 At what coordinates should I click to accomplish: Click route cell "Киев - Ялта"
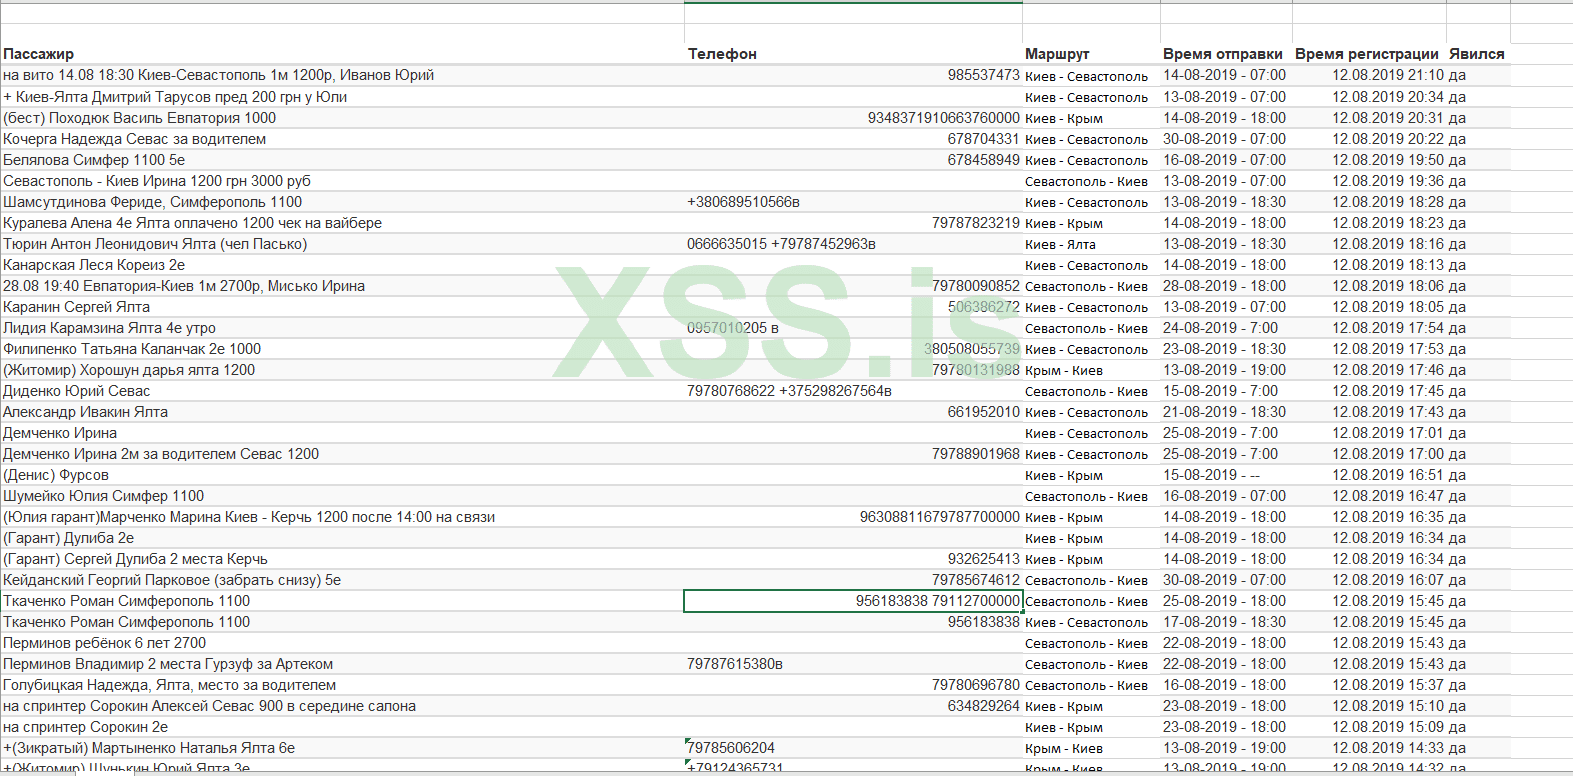1060,244
